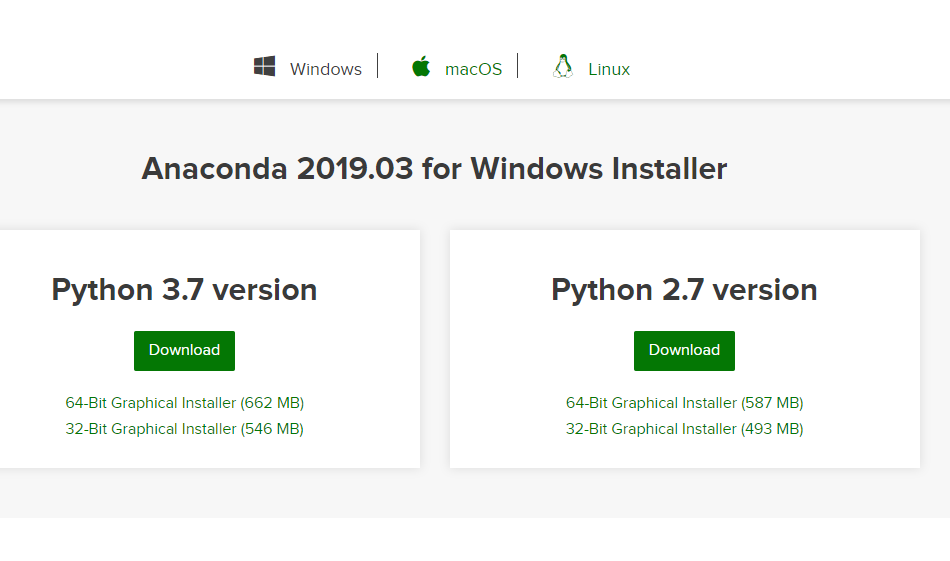The width and height of the screenshot is (950, 561).
Task: Download the Python 3.7 version installer
Action: [184, 351]
